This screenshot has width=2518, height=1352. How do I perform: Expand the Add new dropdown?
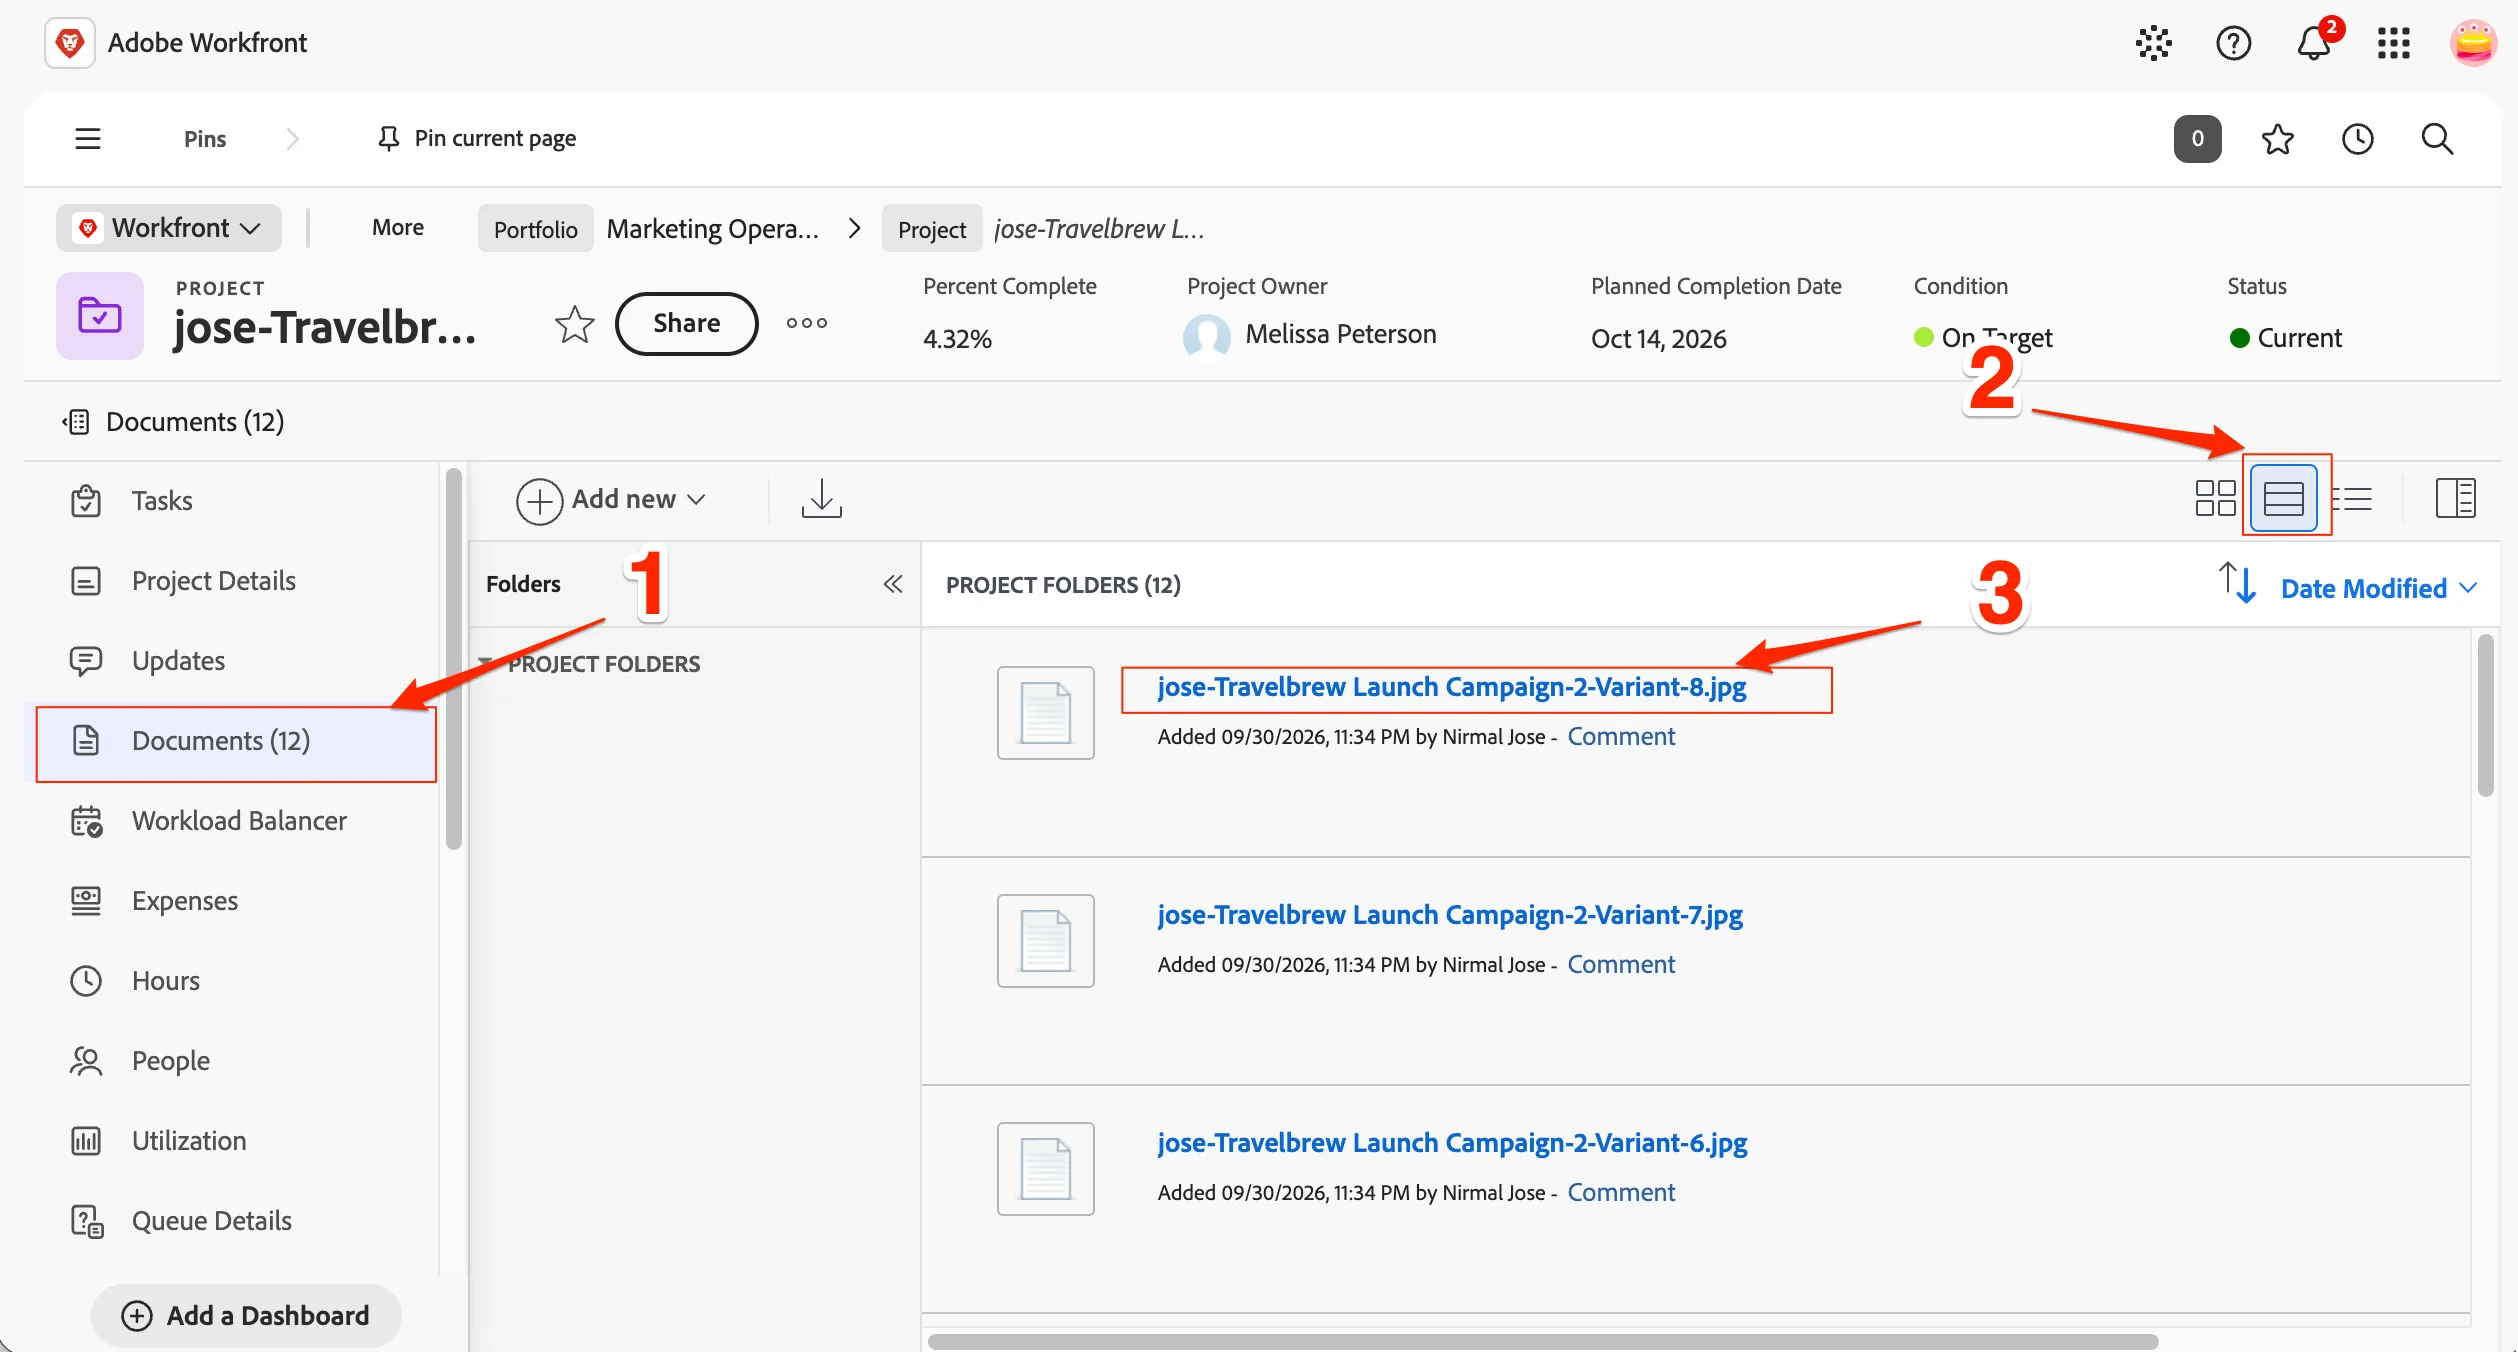611,500
